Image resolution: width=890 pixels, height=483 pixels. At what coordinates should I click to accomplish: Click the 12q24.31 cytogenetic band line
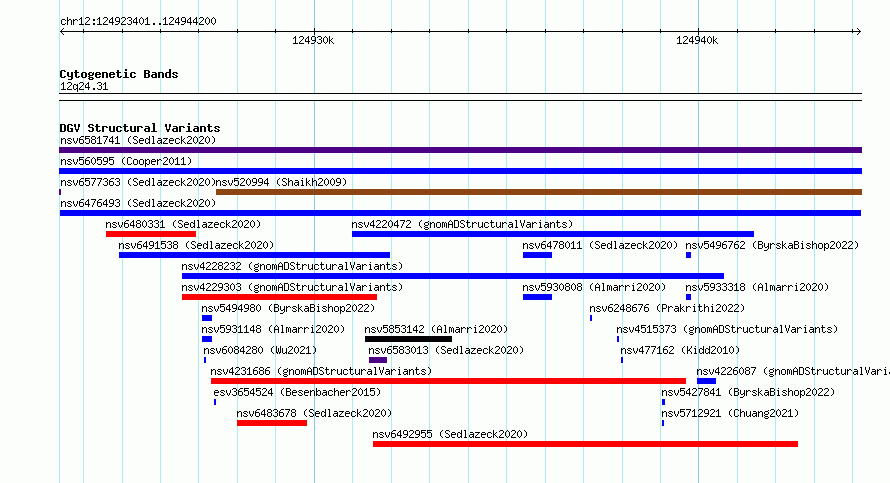pos(460,97)
